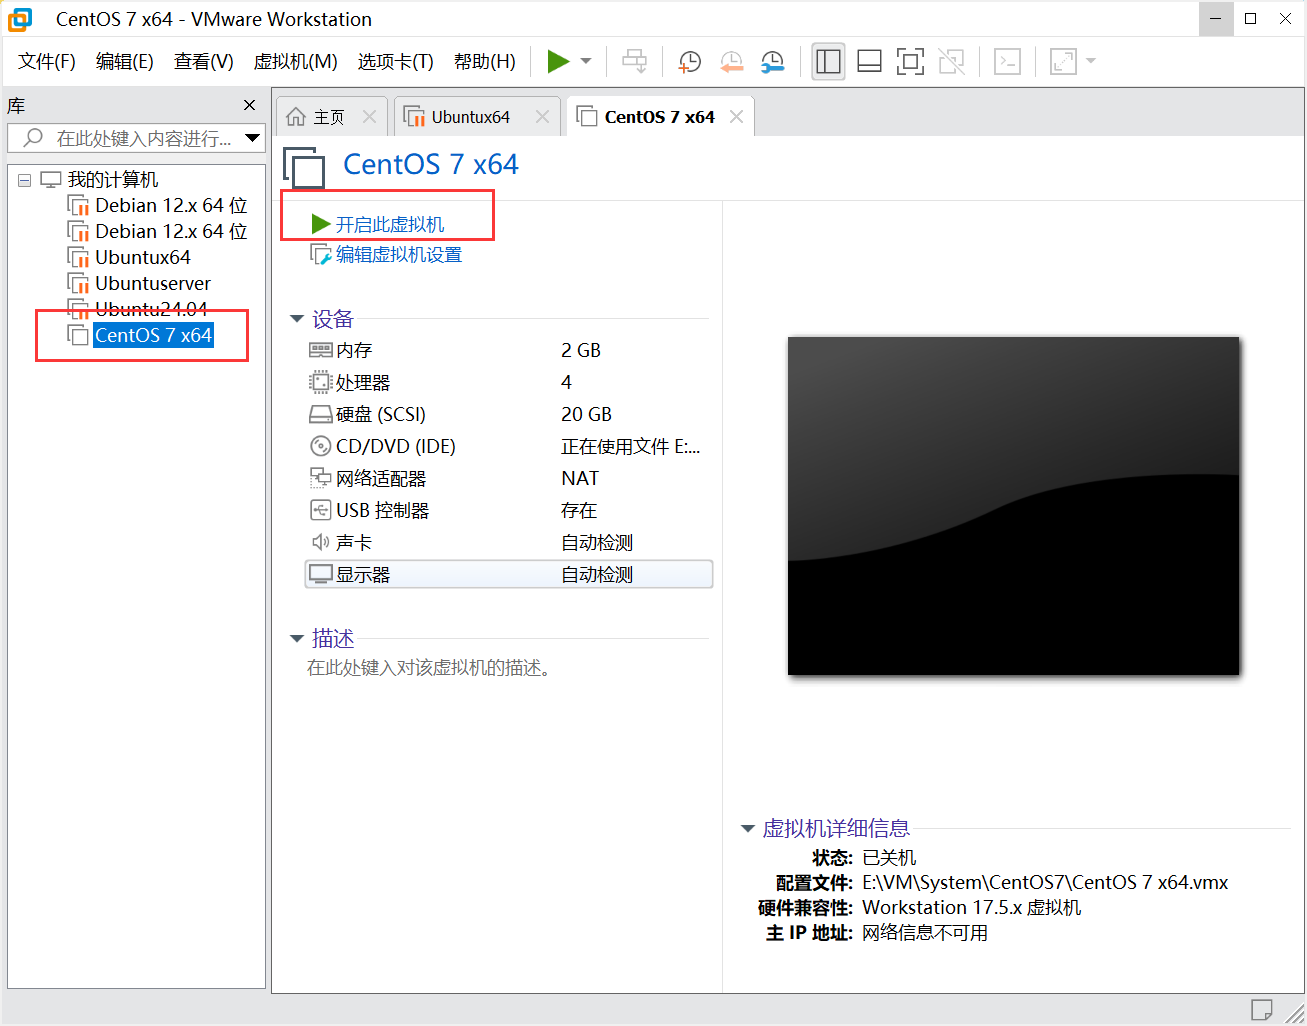Click the USB controller icon
The width and height of the screenshot is (1307, 1026).
tap(320, 510)
